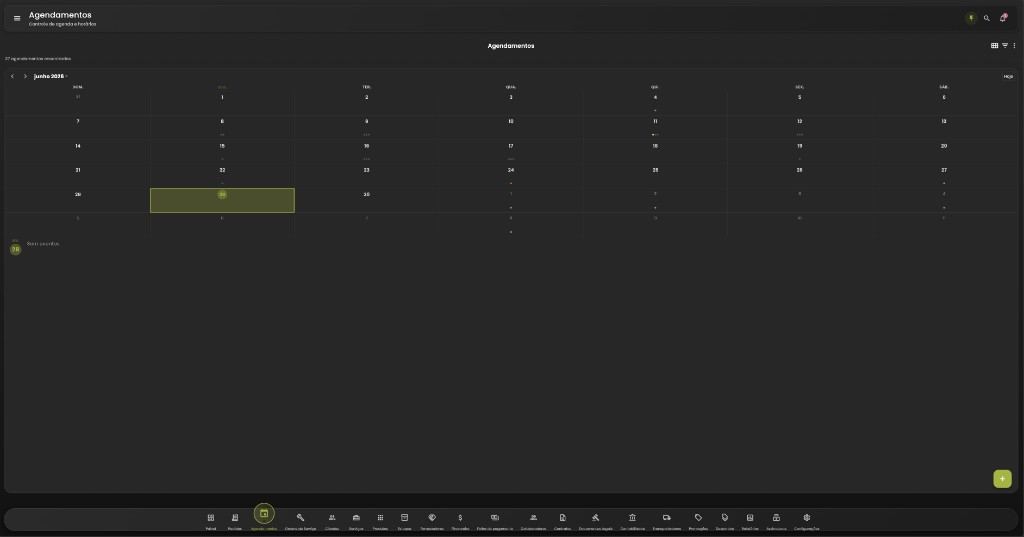Switch to calendar grid view icon
This screenshot has width=1024, height=537.
point(994,46)
